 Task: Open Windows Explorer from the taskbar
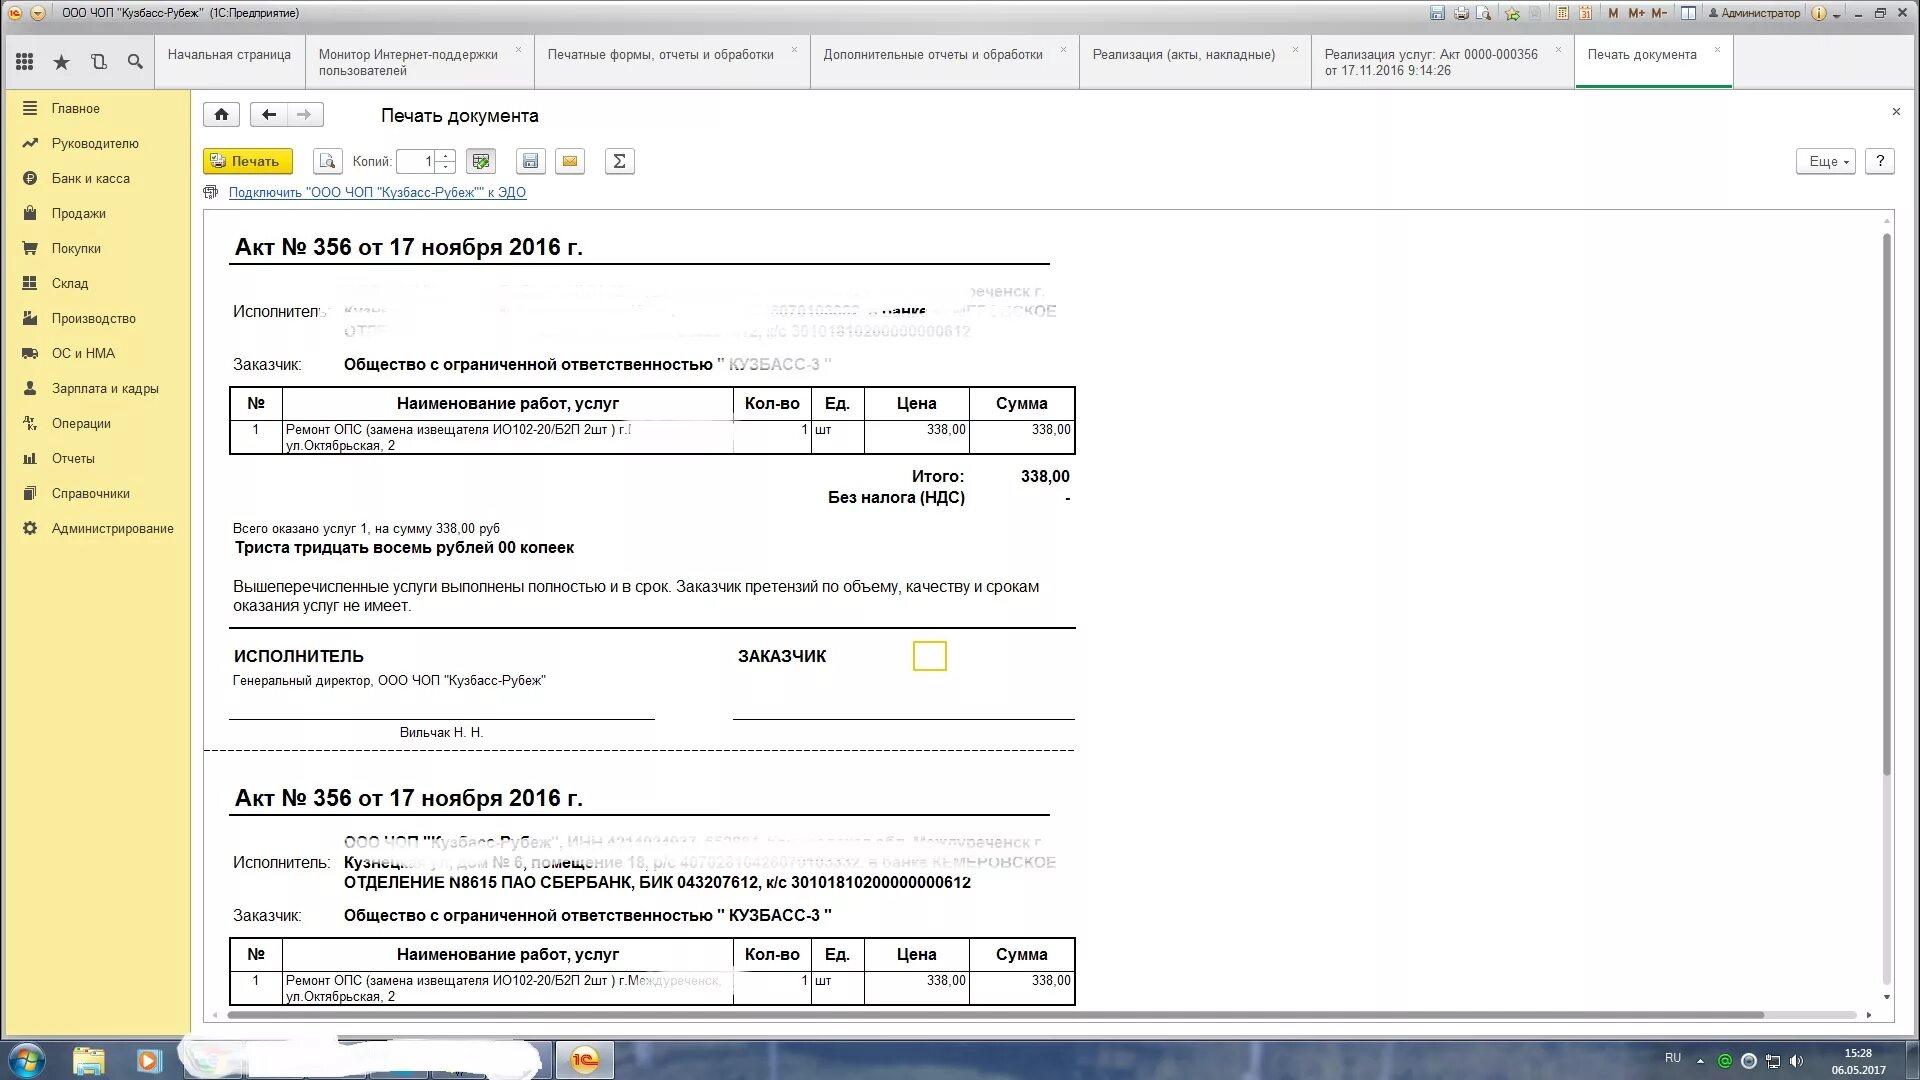click(x=89, y=1060)
